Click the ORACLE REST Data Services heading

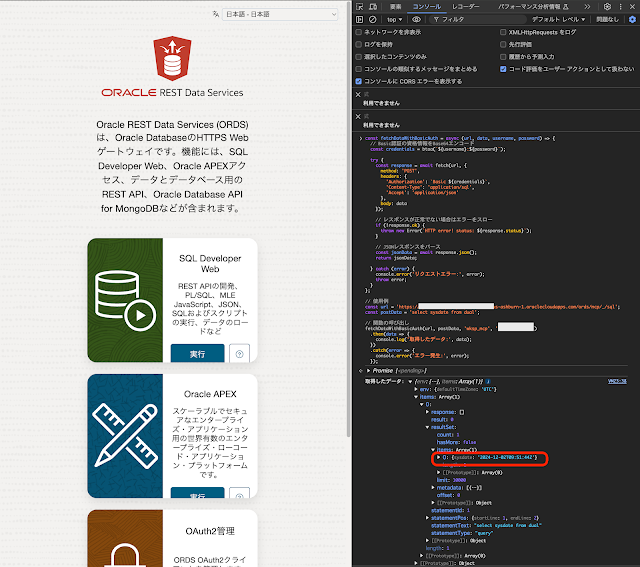(x=172, y=93)
